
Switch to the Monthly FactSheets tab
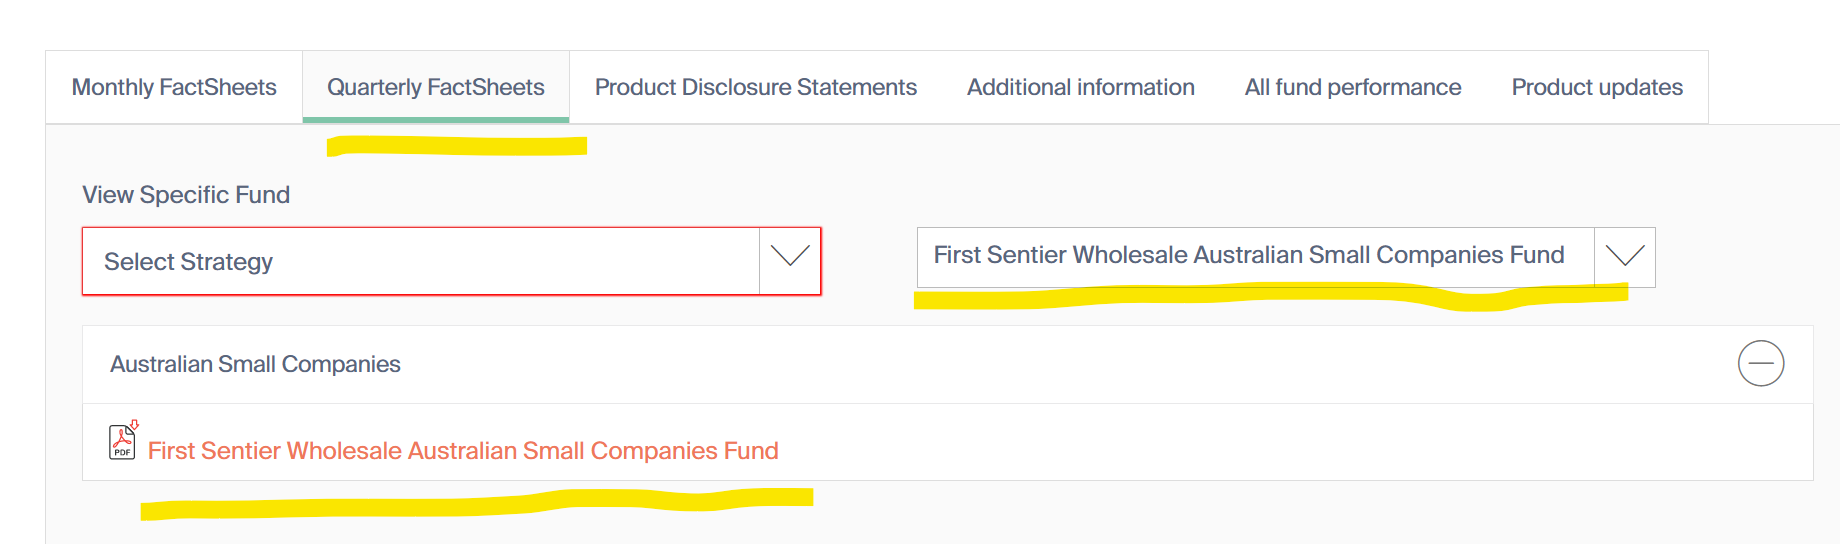click(x=174, y=88)
